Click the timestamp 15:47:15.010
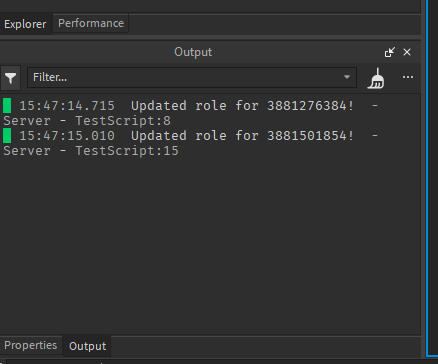 coord(67,136)
